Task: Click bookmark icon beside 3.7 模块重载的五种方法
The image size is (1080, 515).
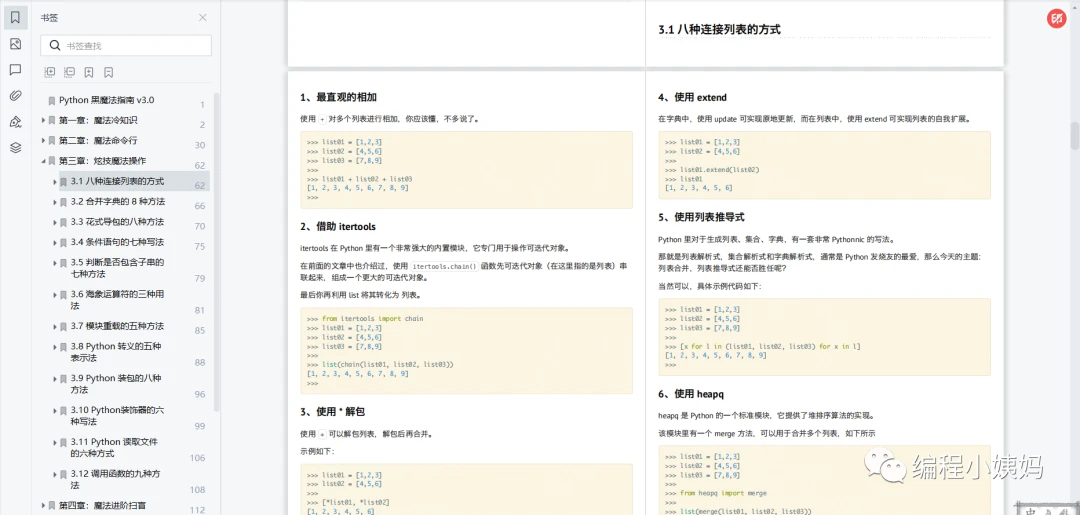Action: (63, 326)
